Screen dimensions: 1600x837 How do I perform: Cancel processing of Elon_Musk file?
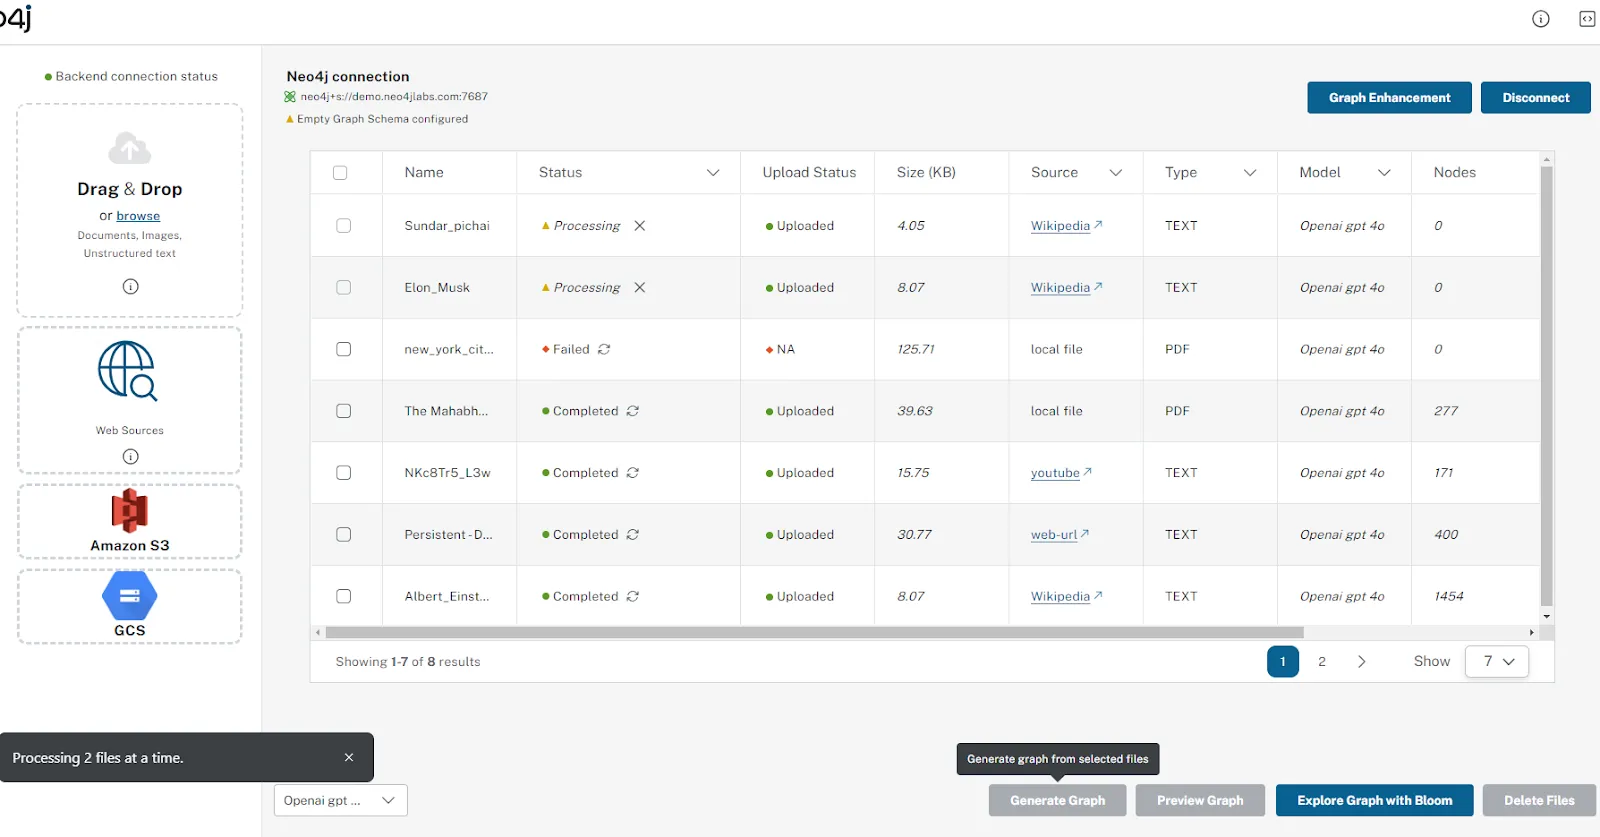click(639, 288)
